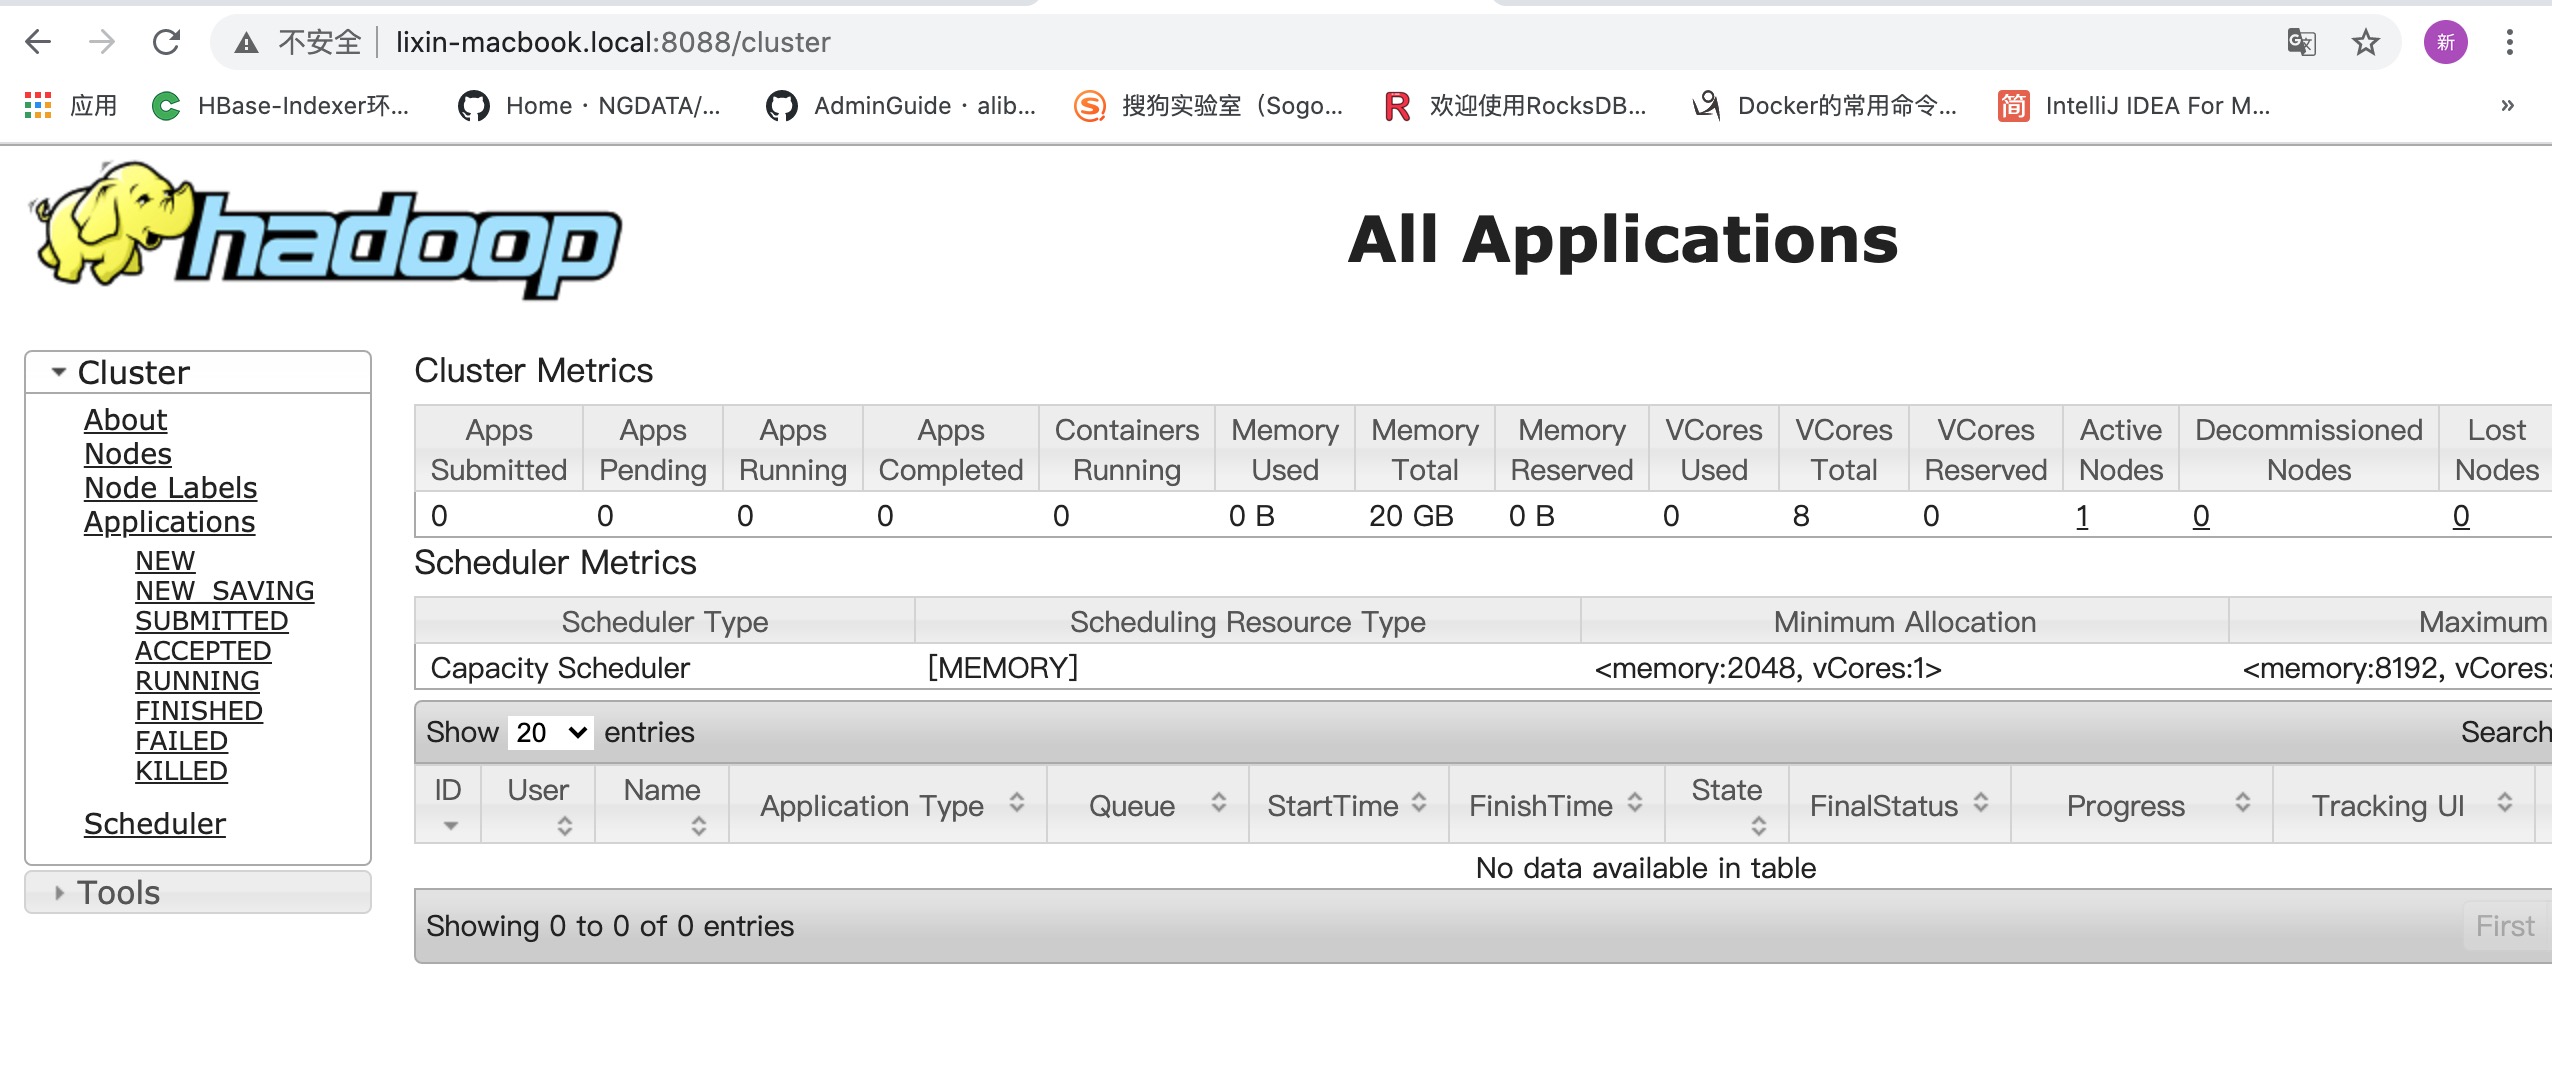Filter applications by KILLED state
This screenshot has width=2552, height=1086.
point(182,771)
